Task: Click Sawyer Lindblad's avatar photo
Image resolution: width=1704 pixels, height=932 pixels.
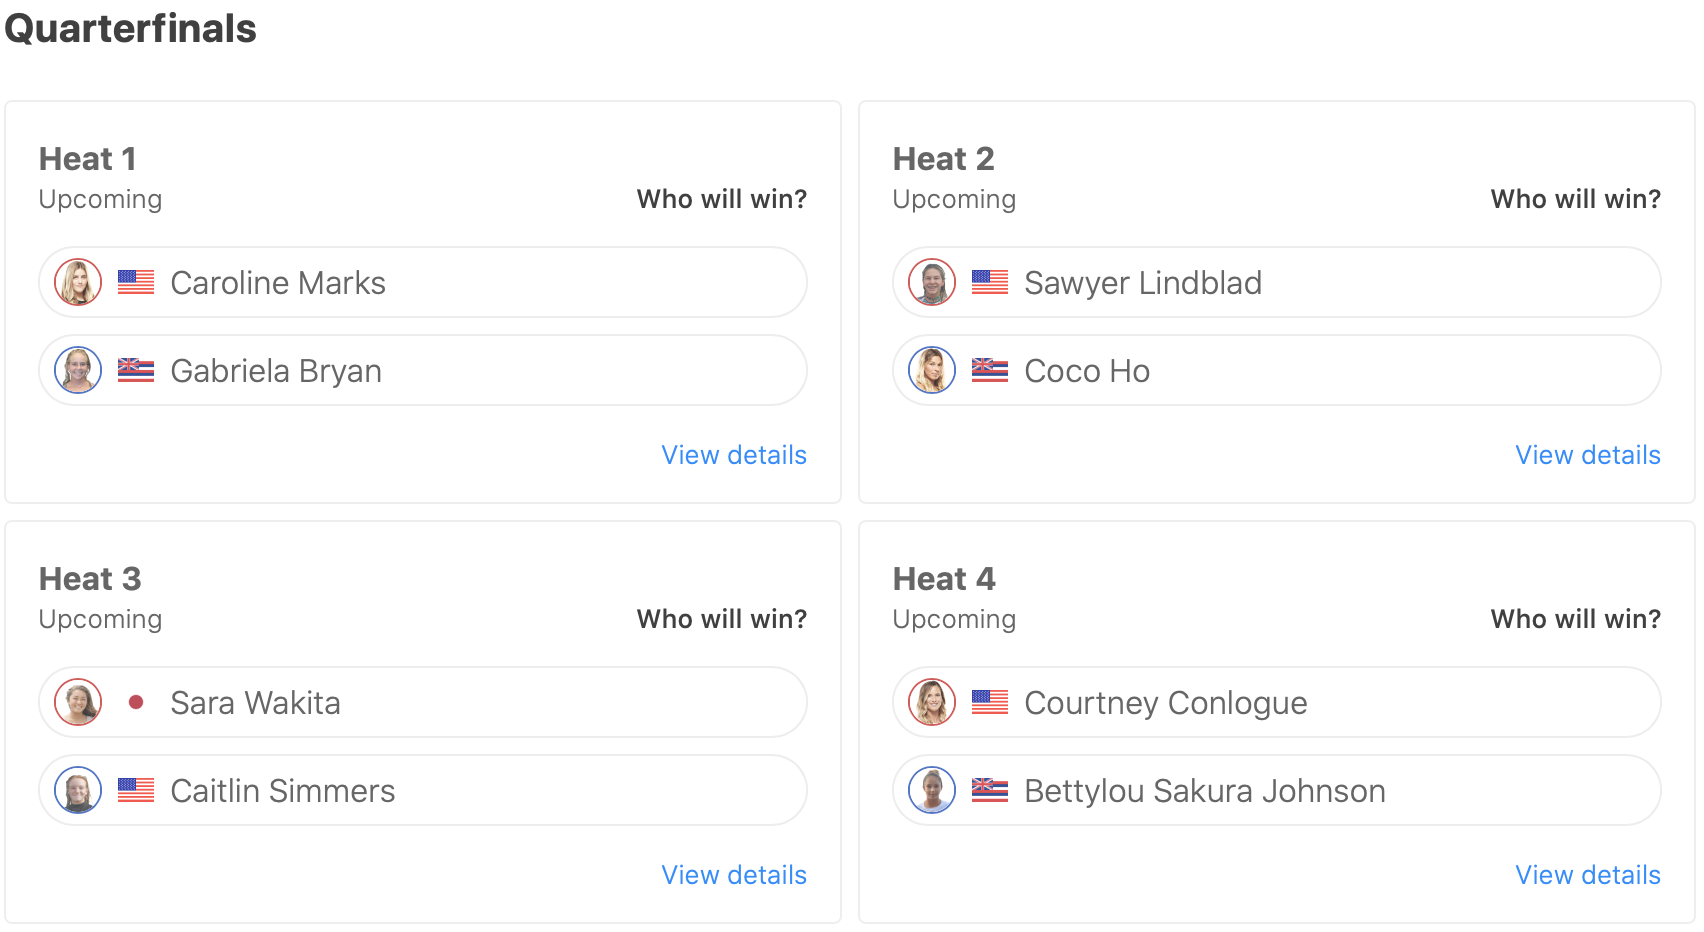Action: (932, 282)
